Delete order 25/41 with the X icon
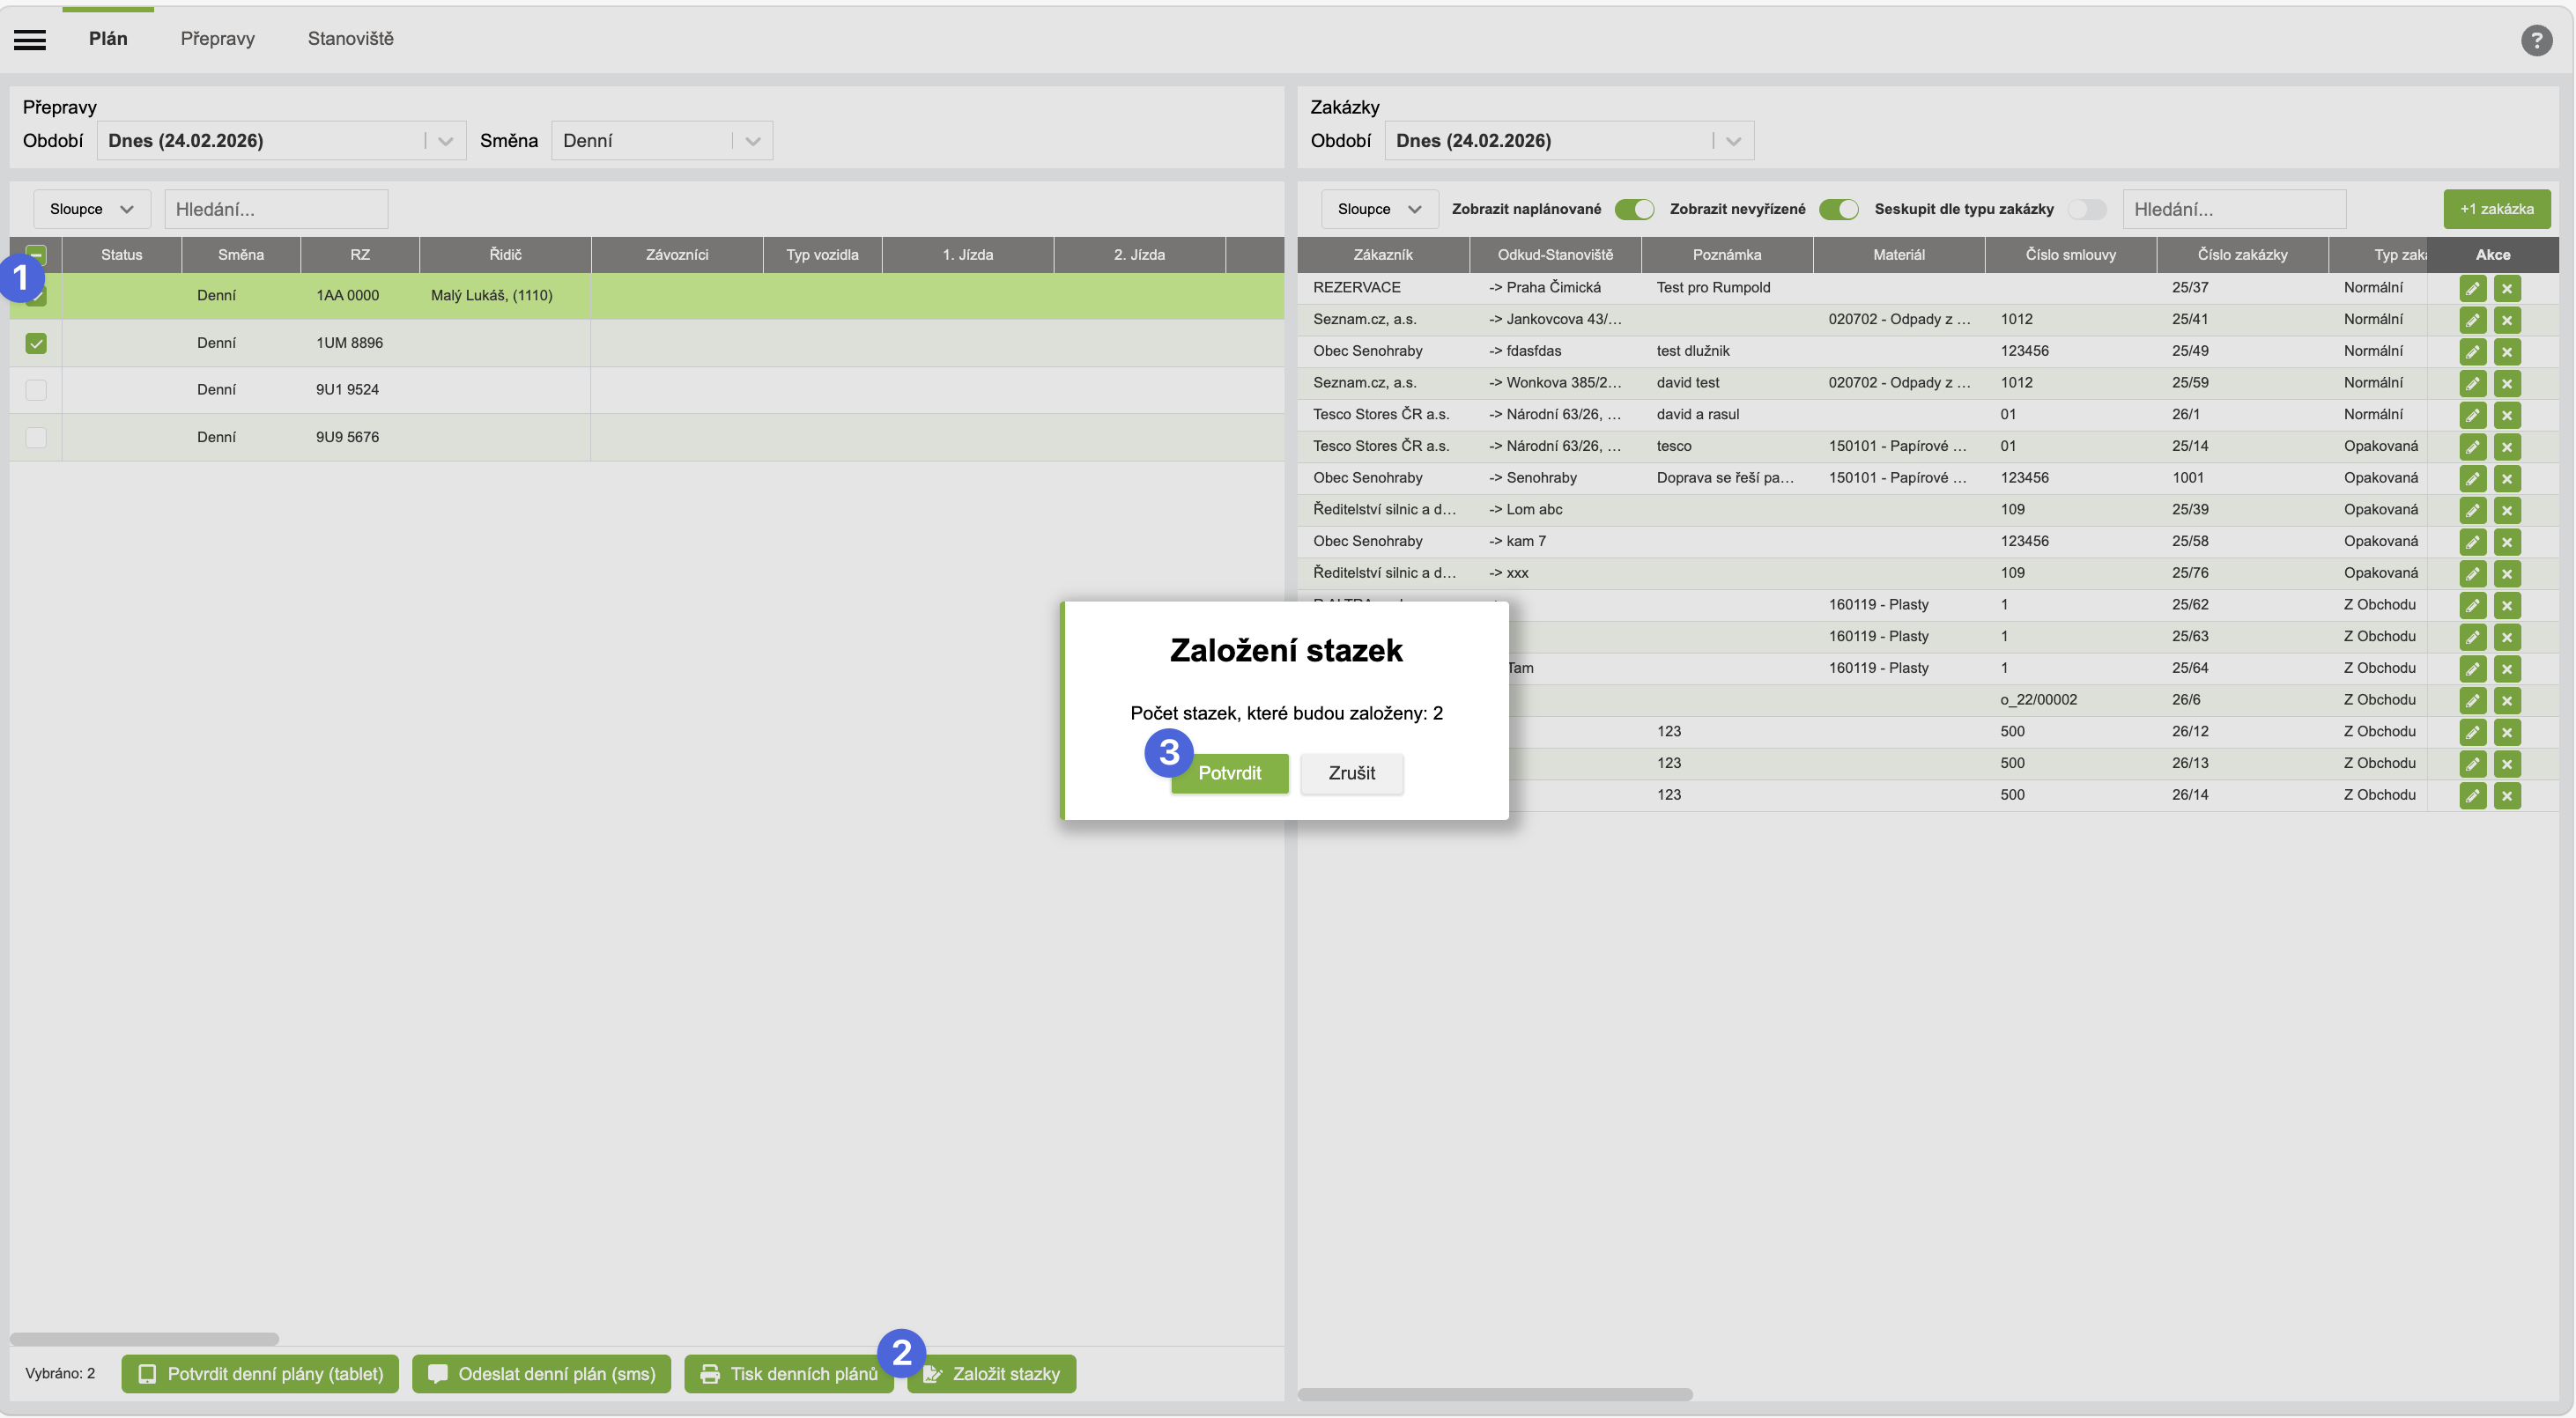The image size is (2576, 1418). 2506,320
